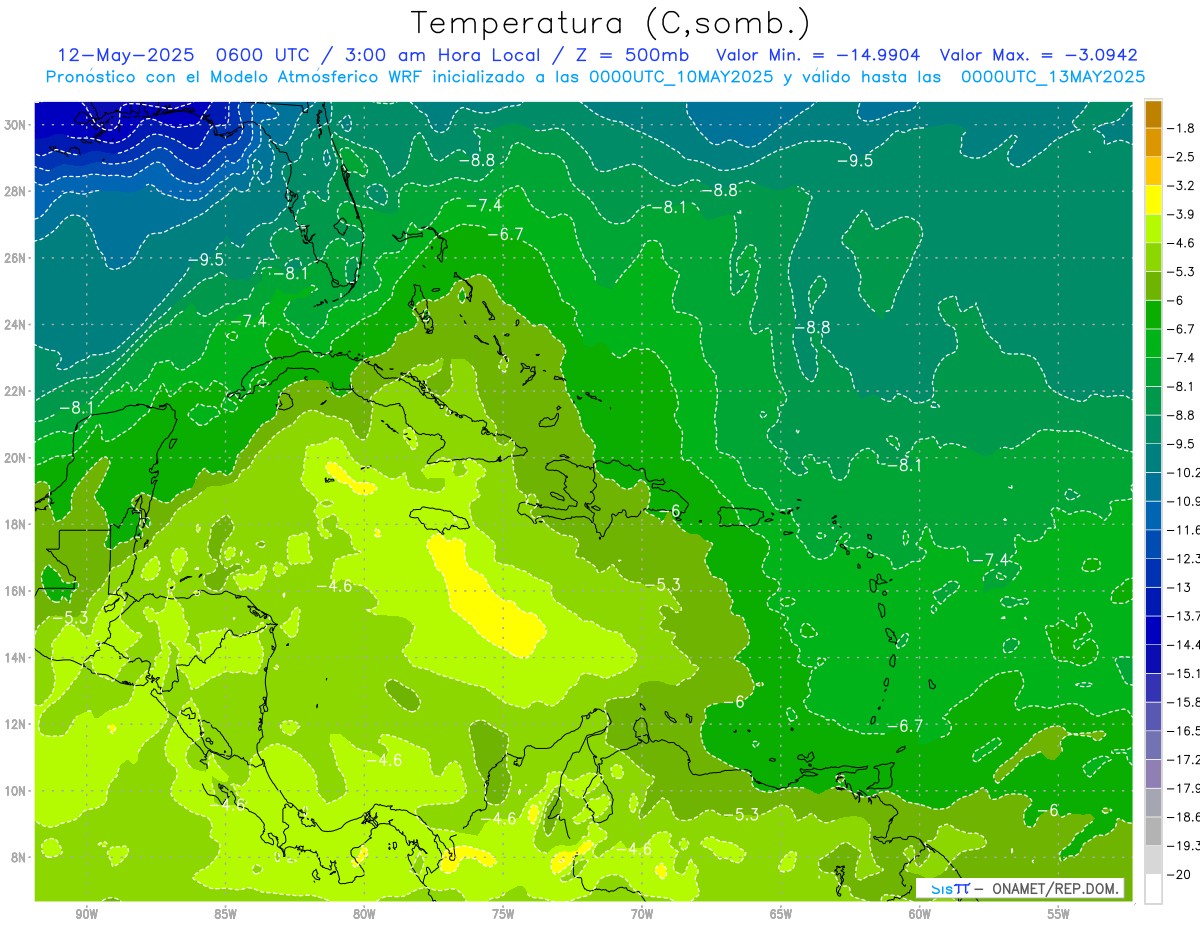
Task: Click the 12N latitude axis label
Action: point(17,724)
